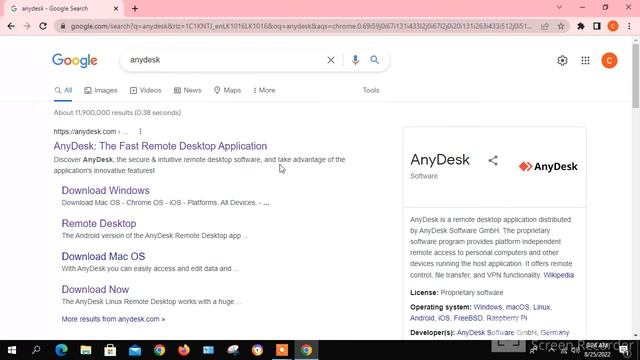Click More results from anydesk.com
Screen dimensions: 640x360
[113, 319]
